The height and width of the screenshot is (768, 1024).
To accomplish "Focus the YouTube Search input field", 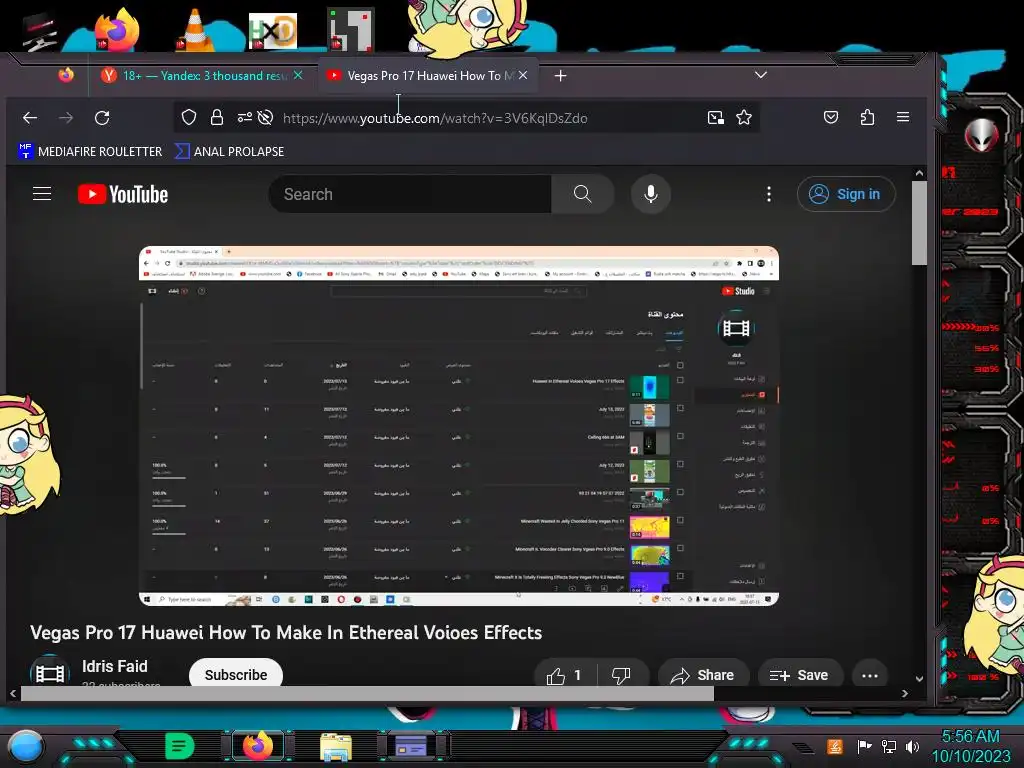I will pyautogui.click(x=409, y=194).
